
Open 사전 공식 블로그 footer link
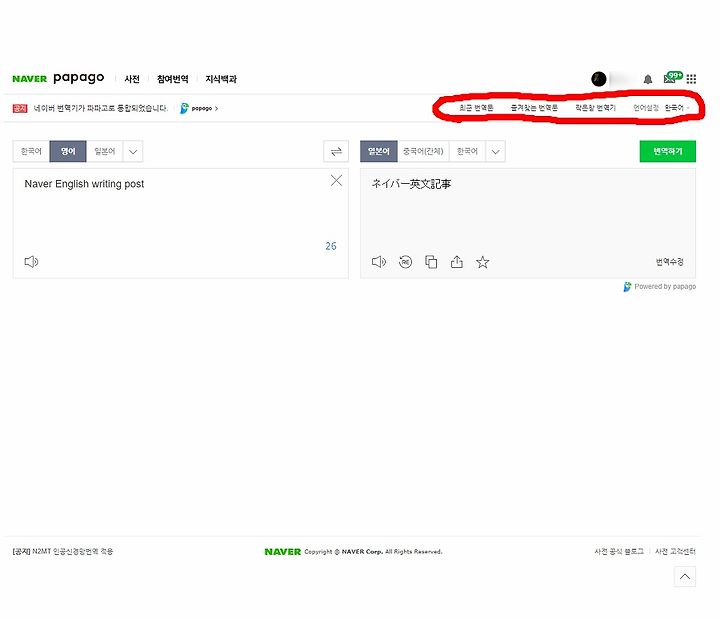click(x=619, y=551)
